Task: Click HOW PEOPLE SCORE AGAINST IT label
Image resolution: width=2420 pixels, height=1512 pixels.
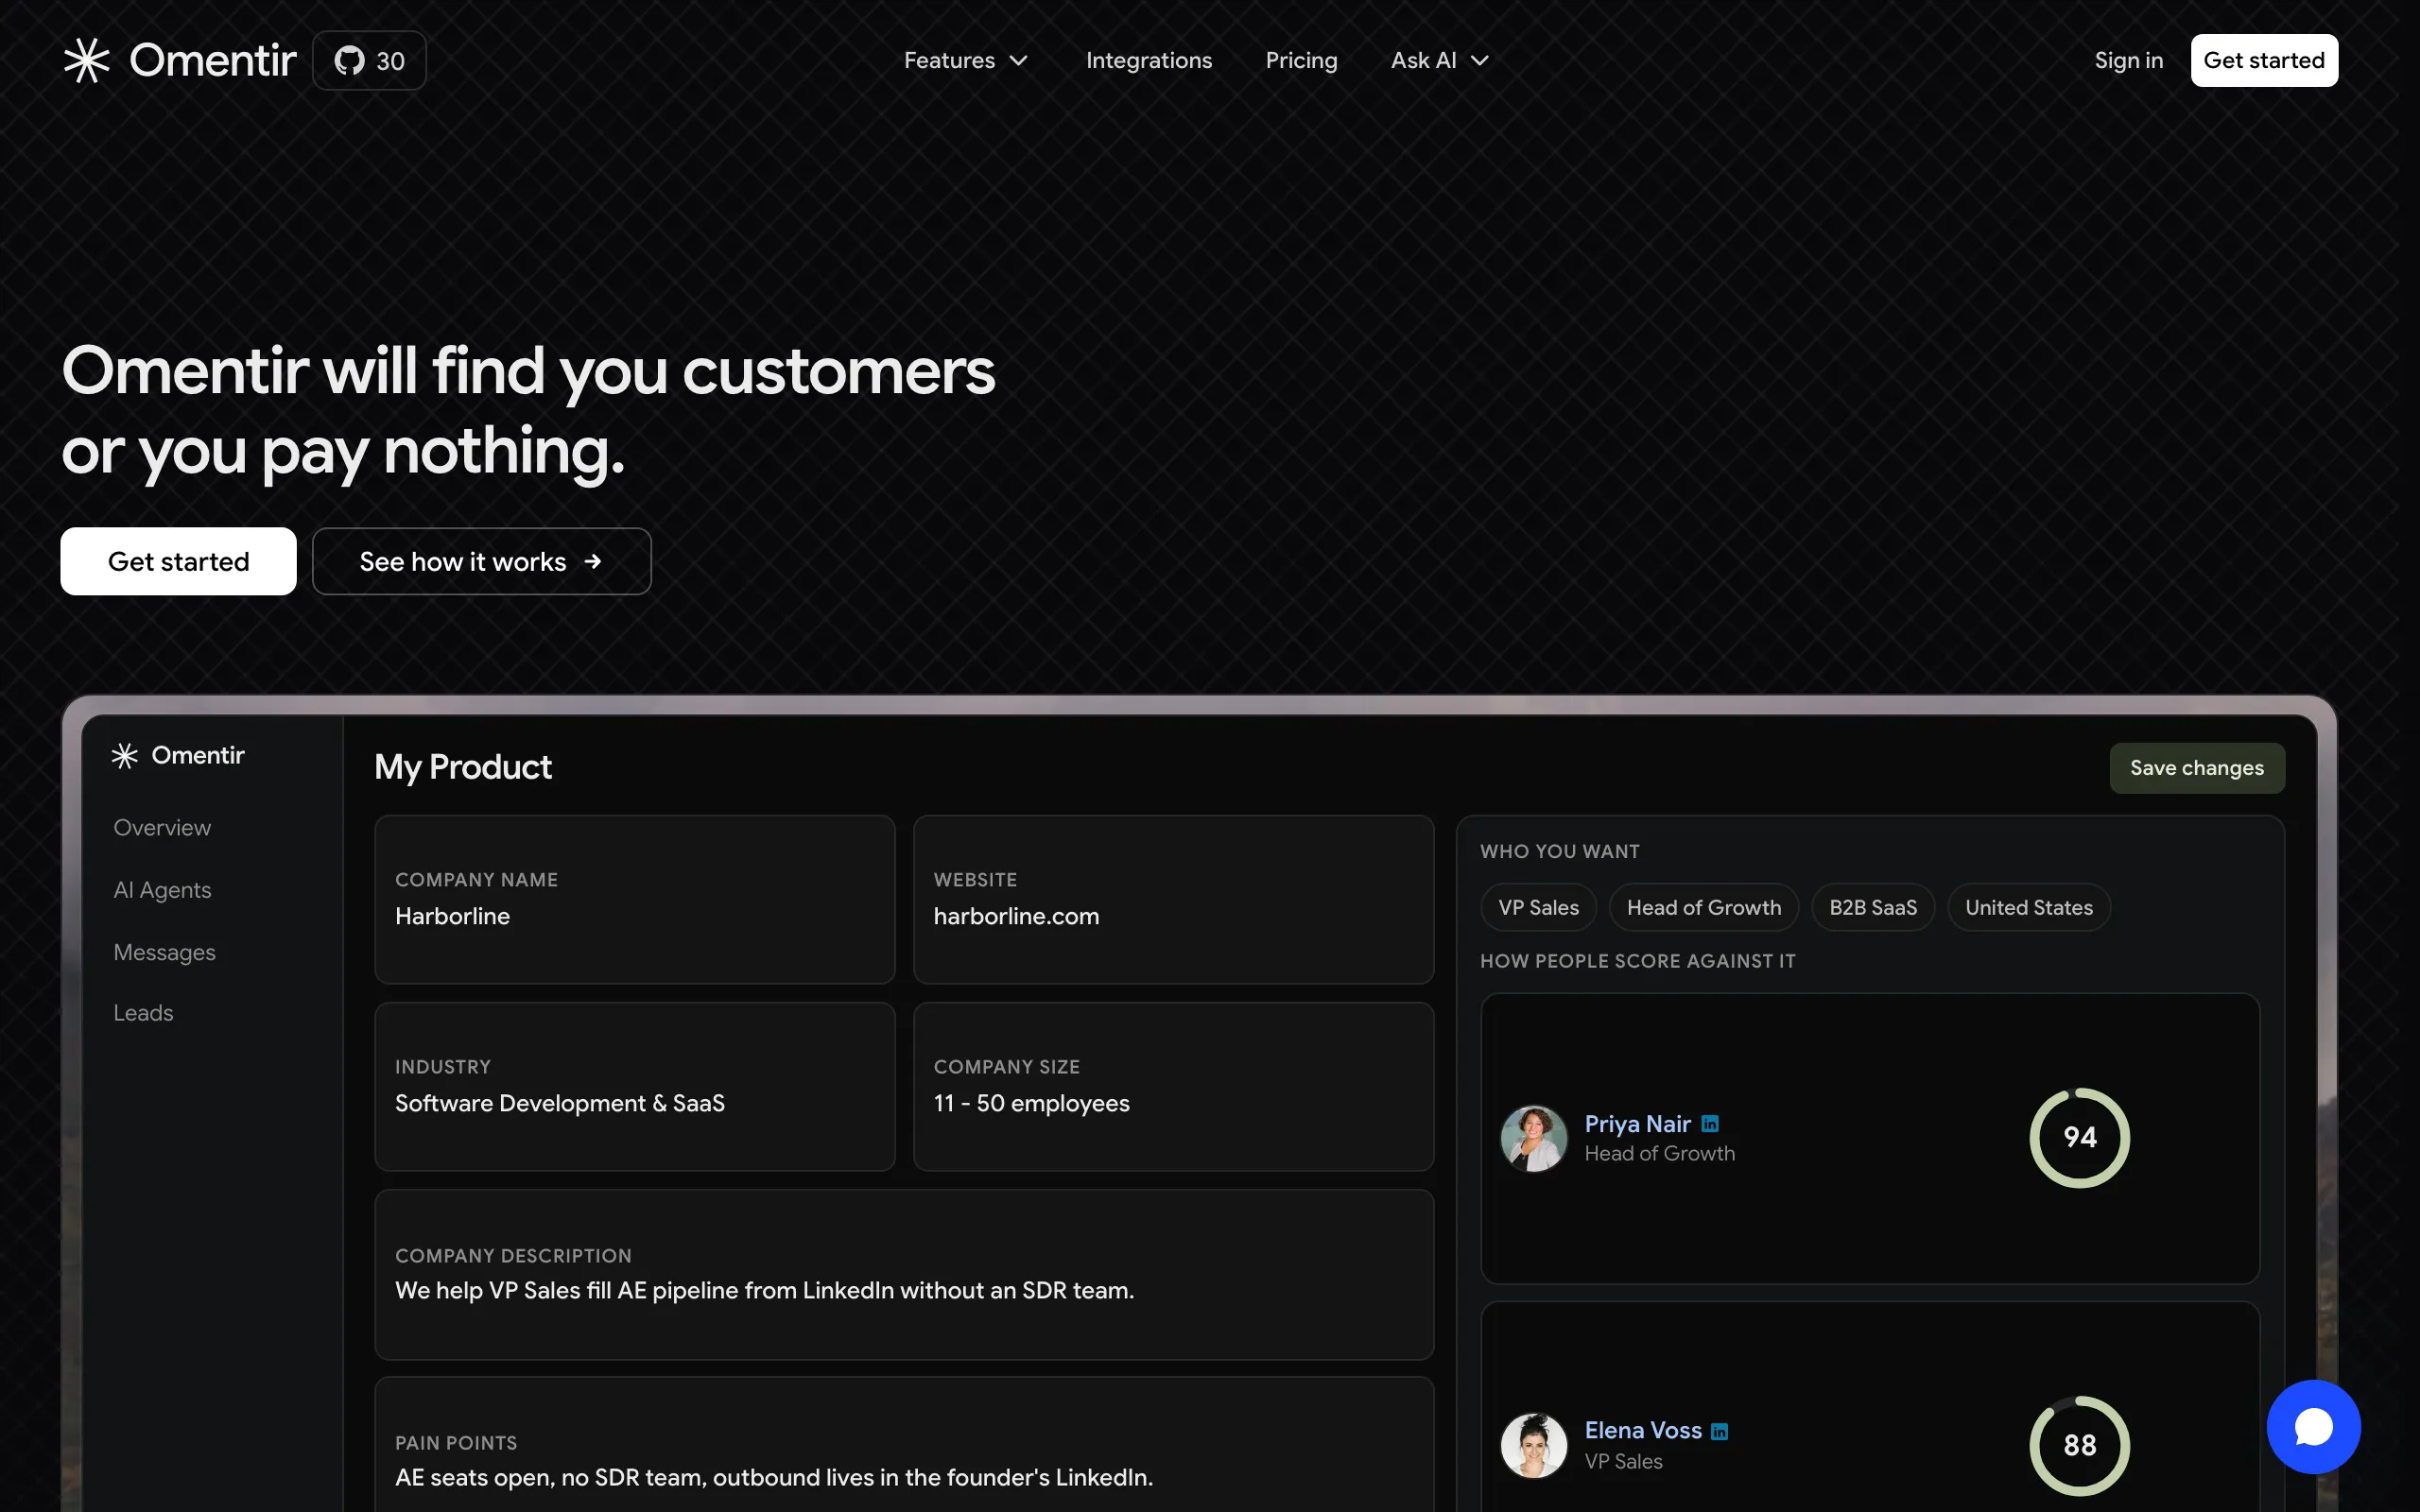Action: pos(1637,961)
